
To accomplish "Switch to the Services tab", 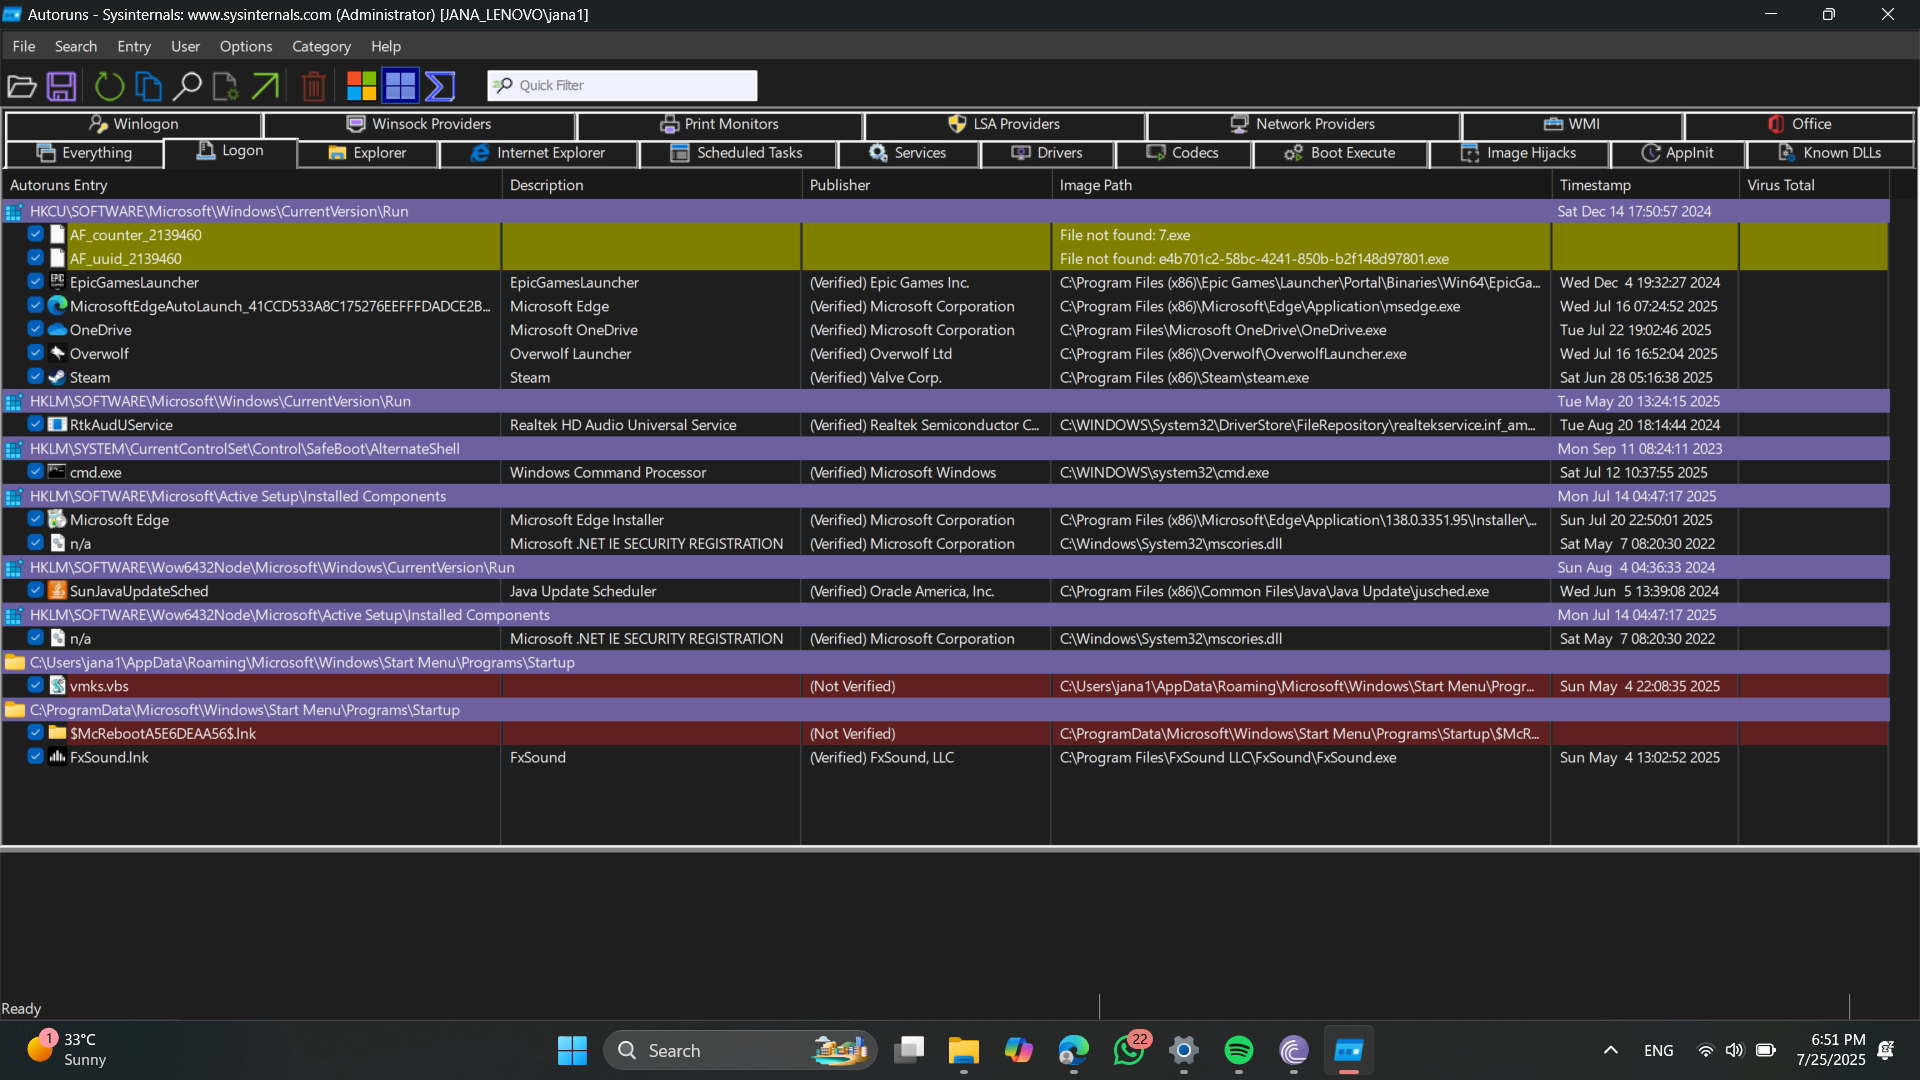I will point(908,153).
